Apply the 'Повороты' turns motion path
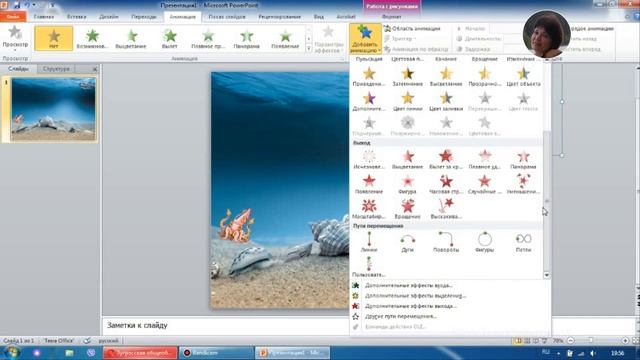 tap(446, 242)
